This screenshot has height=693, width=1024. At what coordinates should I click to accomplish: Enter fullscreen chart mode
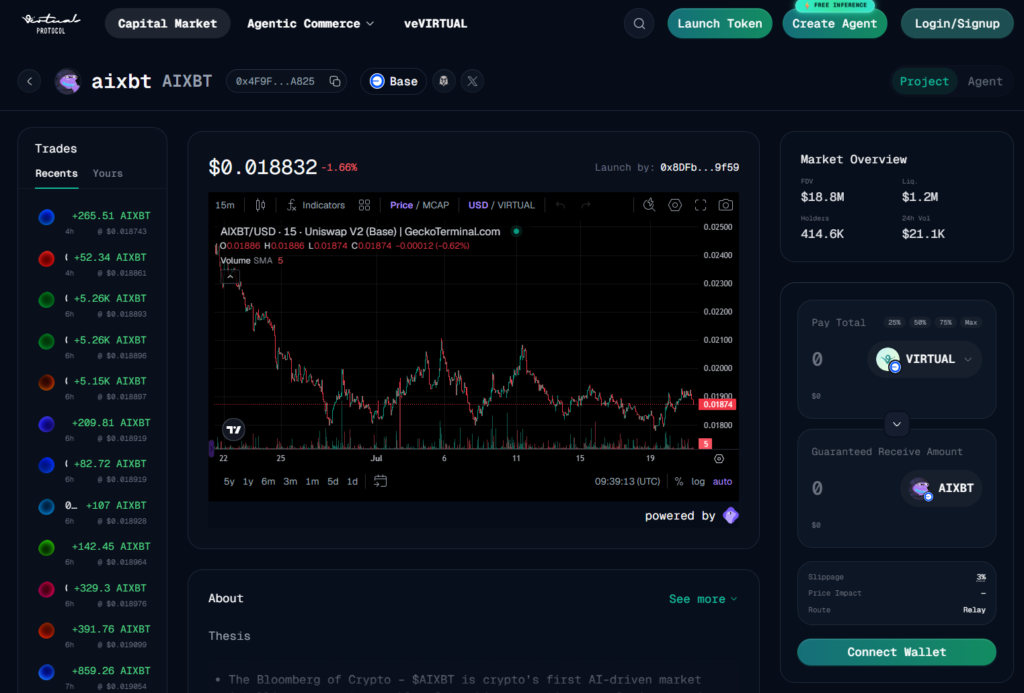click(700, 205)
